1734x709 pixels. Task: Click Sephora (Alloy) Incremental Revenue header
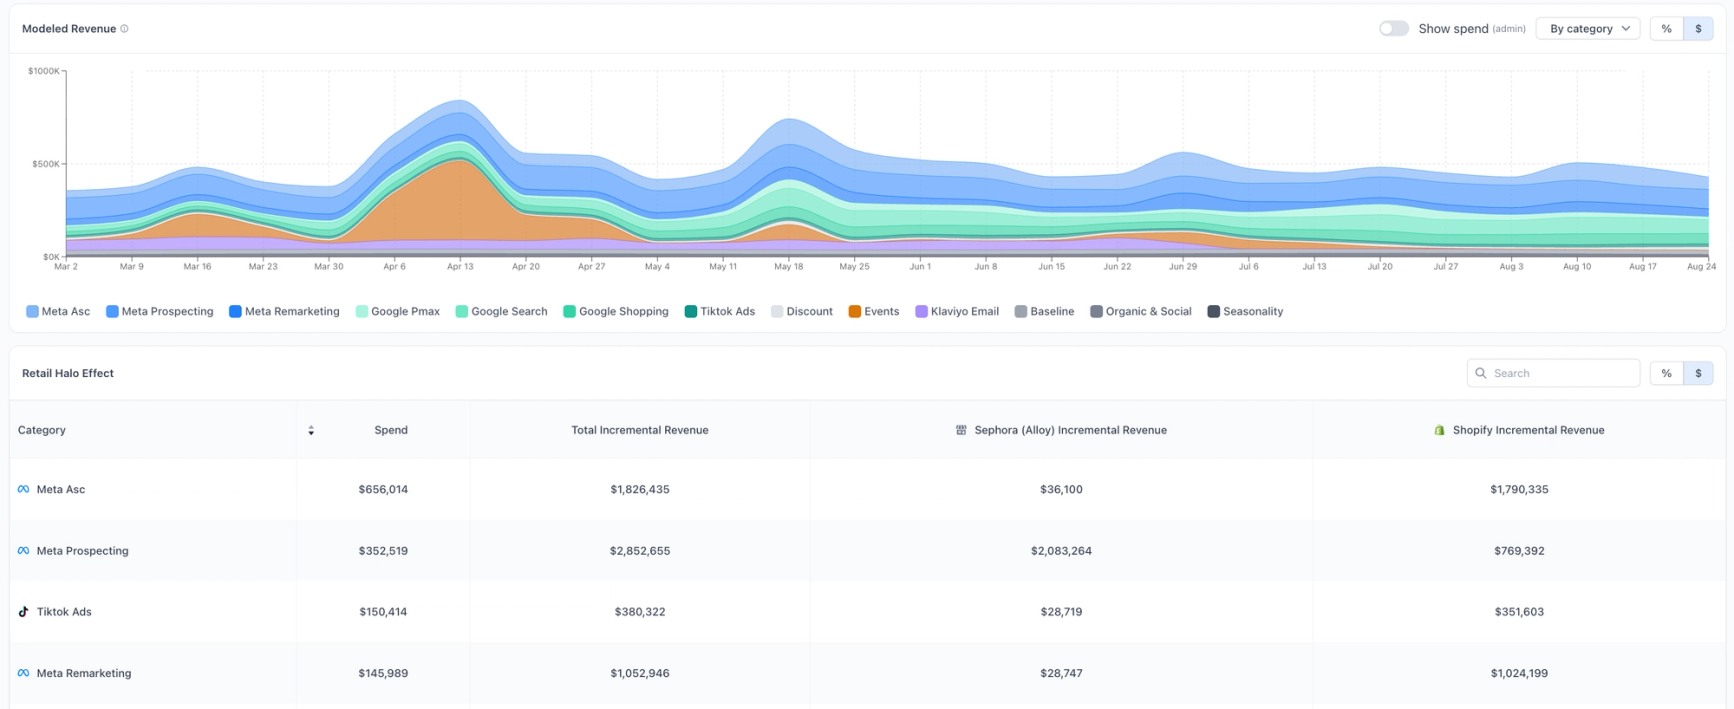pyautogui.click(x=1071, y=430)
